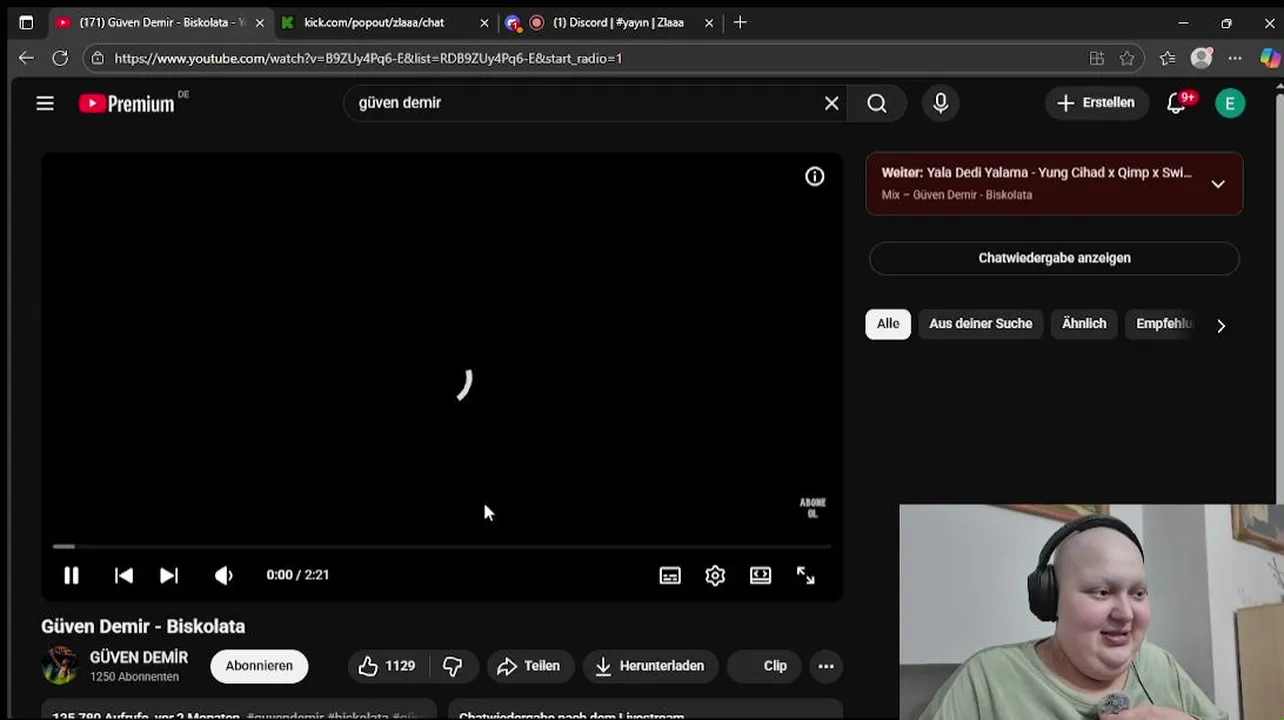Click the install app icon in address bar

pos(1097,58)
